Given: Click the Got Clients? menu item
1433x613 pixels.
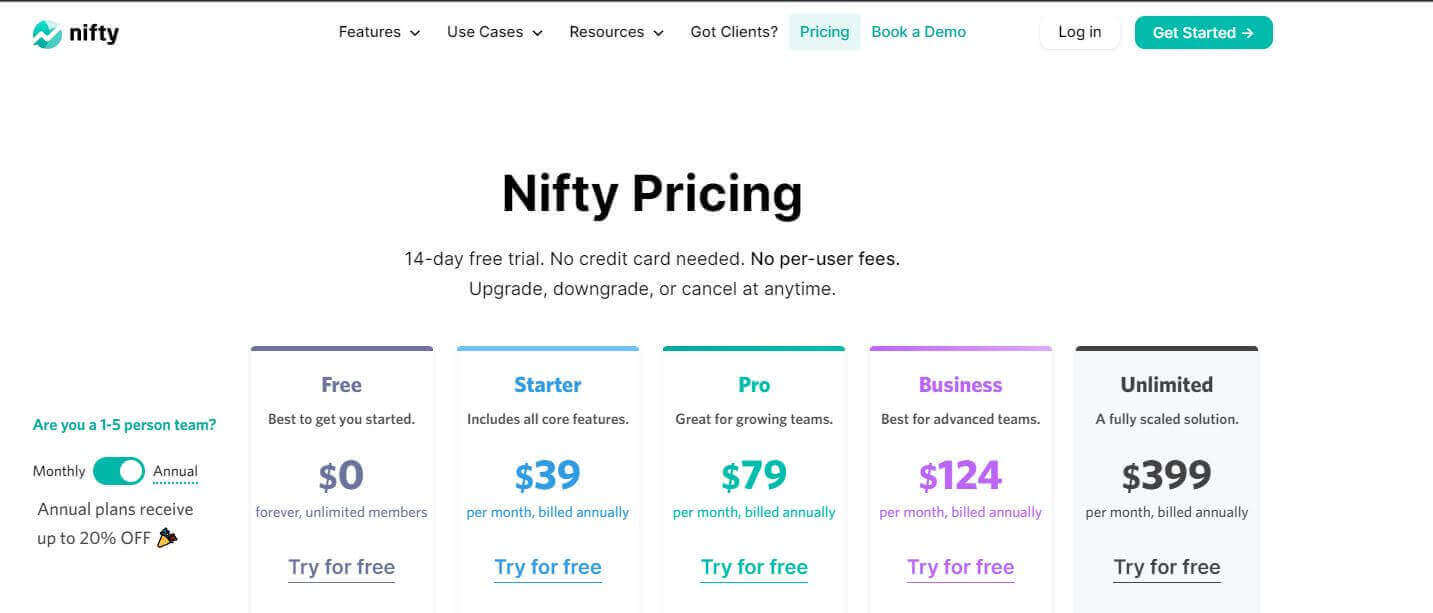Looking at the screenshot, I should [733, 31].
